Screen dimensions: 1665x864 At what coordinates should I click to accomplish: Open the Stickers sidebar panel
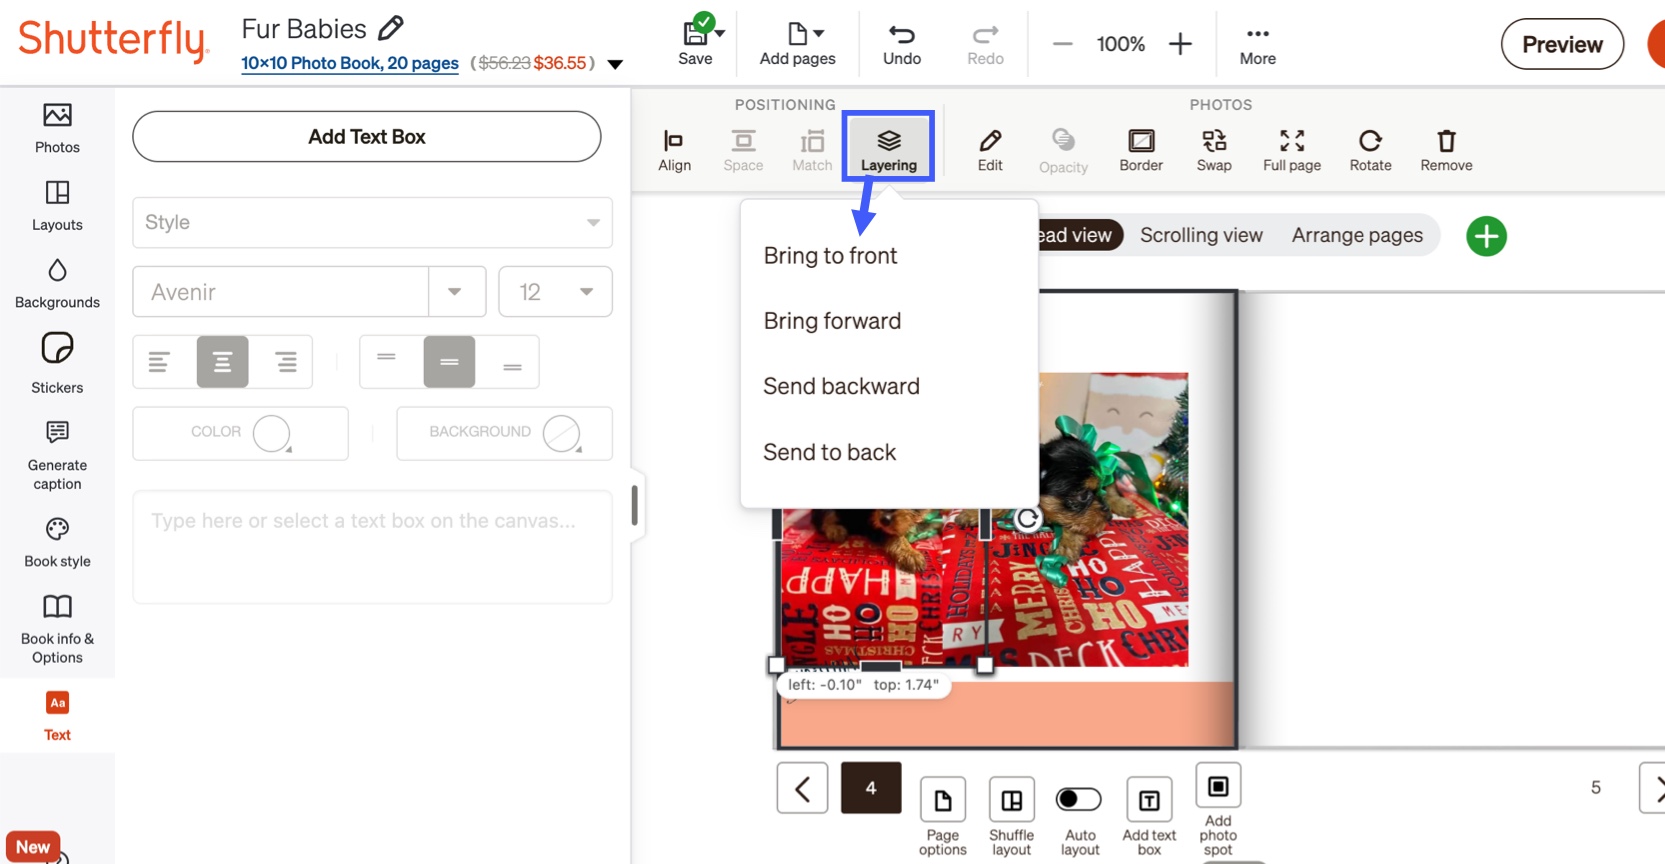pyautogui.click(x=57, y=364)
